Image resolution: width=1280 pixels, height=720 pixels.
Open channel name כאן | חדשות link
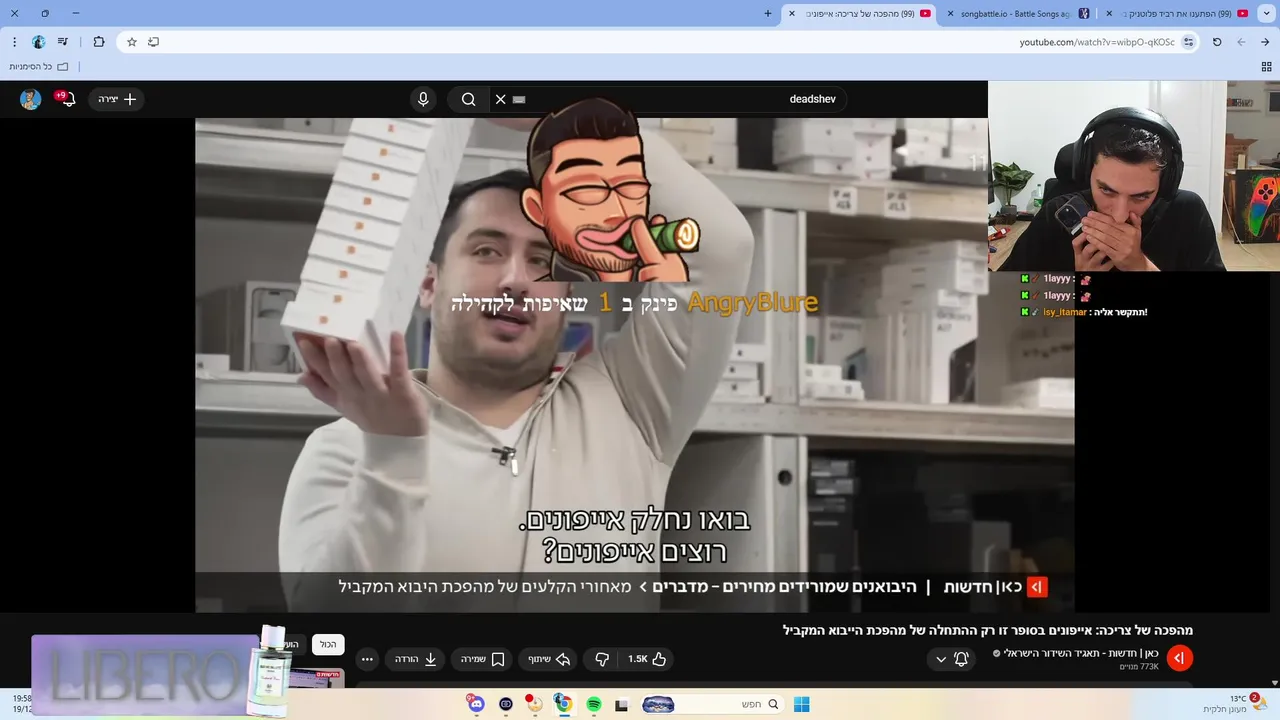click(x=1081, y=653)
